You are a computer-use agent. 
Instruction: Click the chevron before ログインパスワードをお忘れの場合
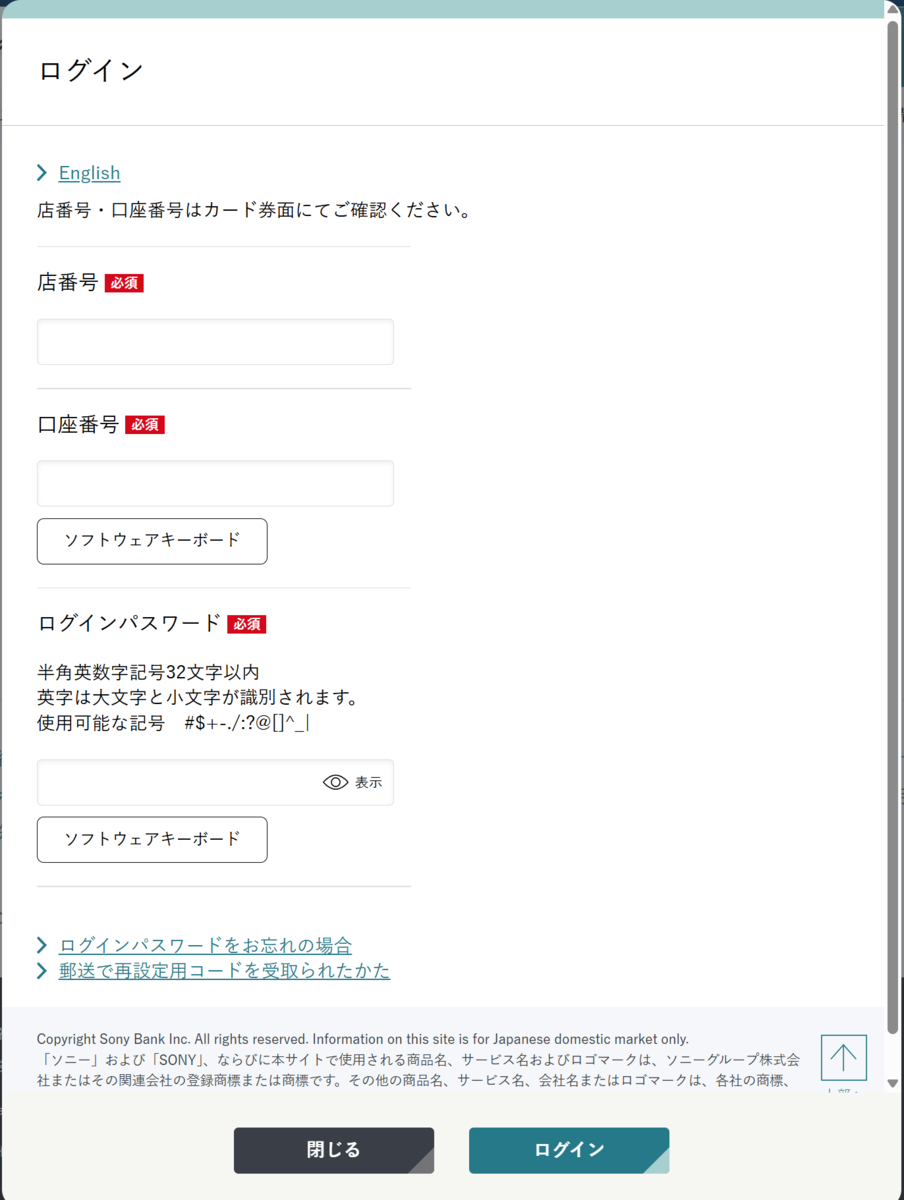coord(41,944)
